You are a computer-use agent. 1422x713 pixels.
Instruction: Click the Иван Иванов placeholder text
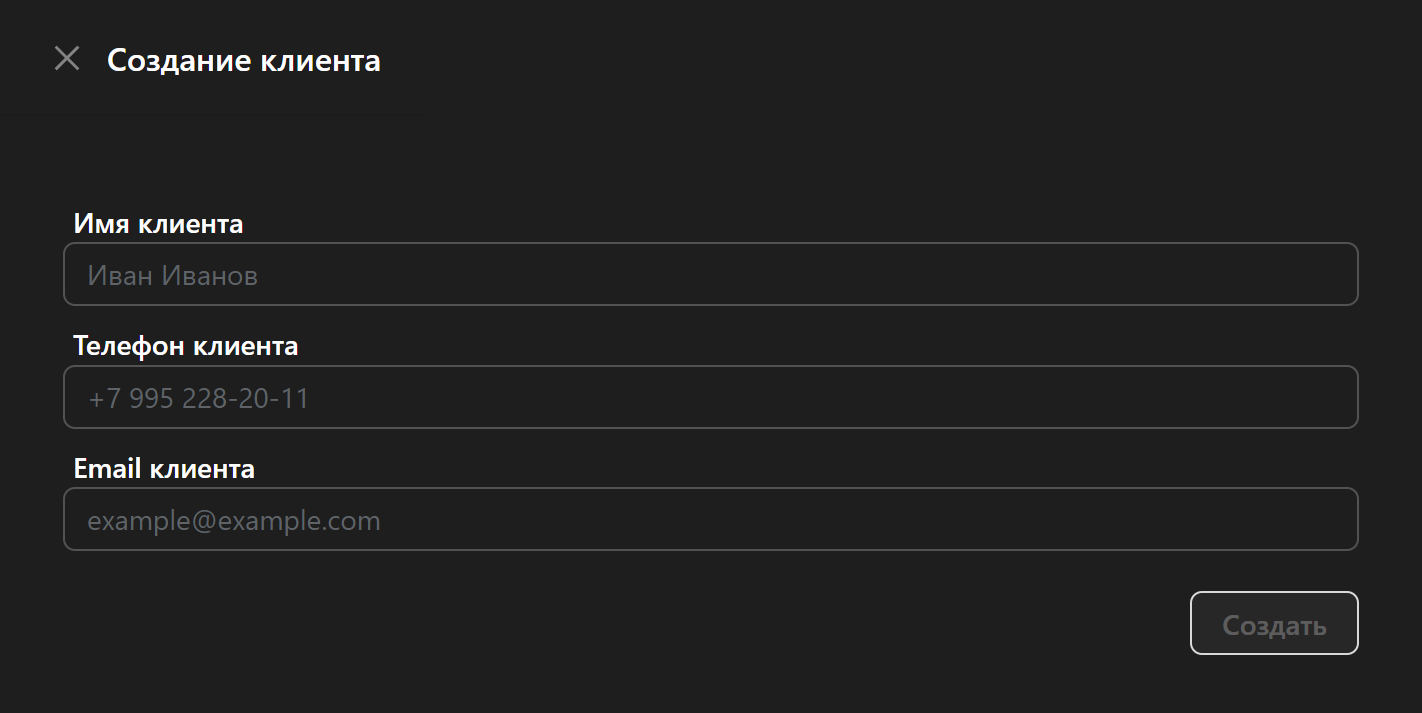(x=173, y=275)
